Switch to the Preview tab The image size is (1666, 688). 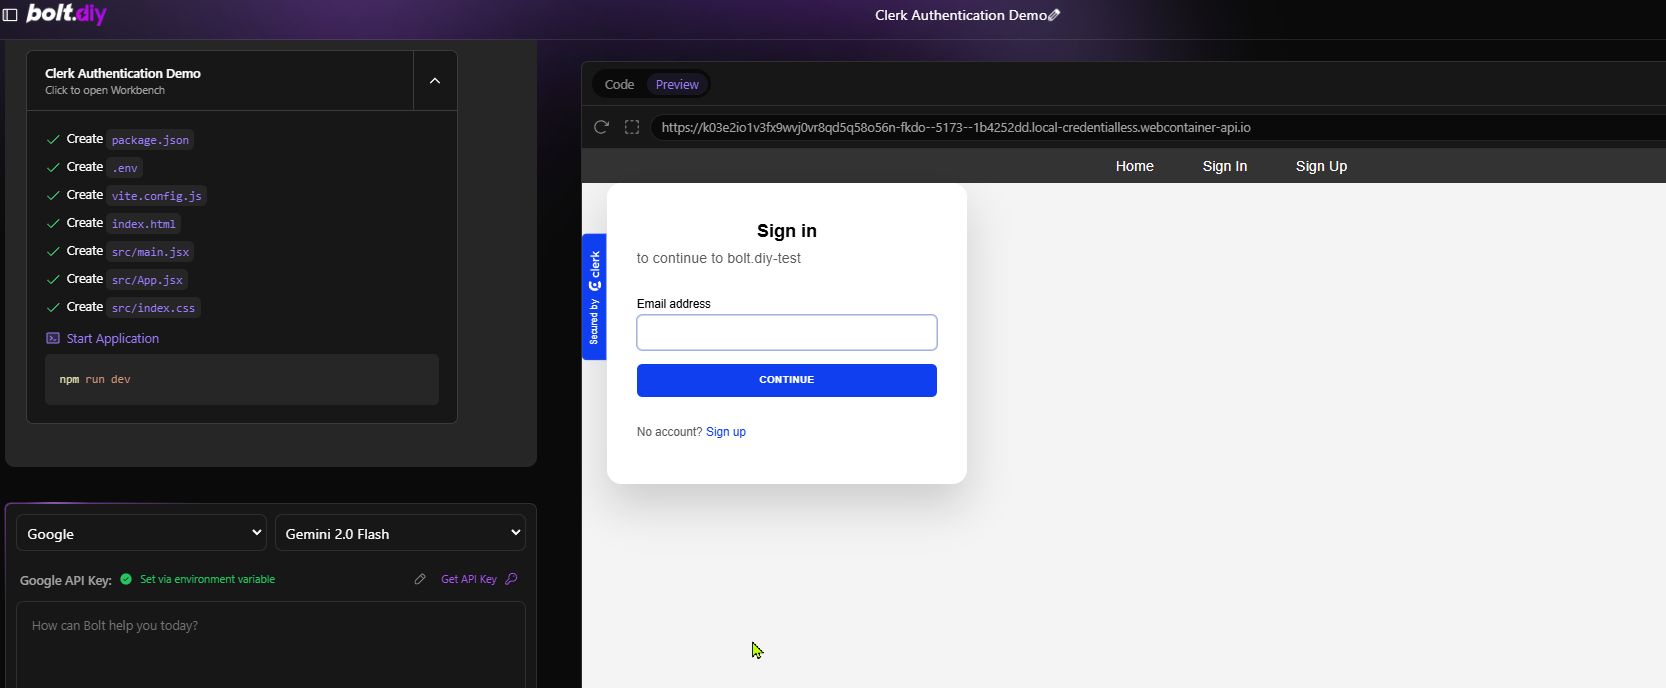677,85
